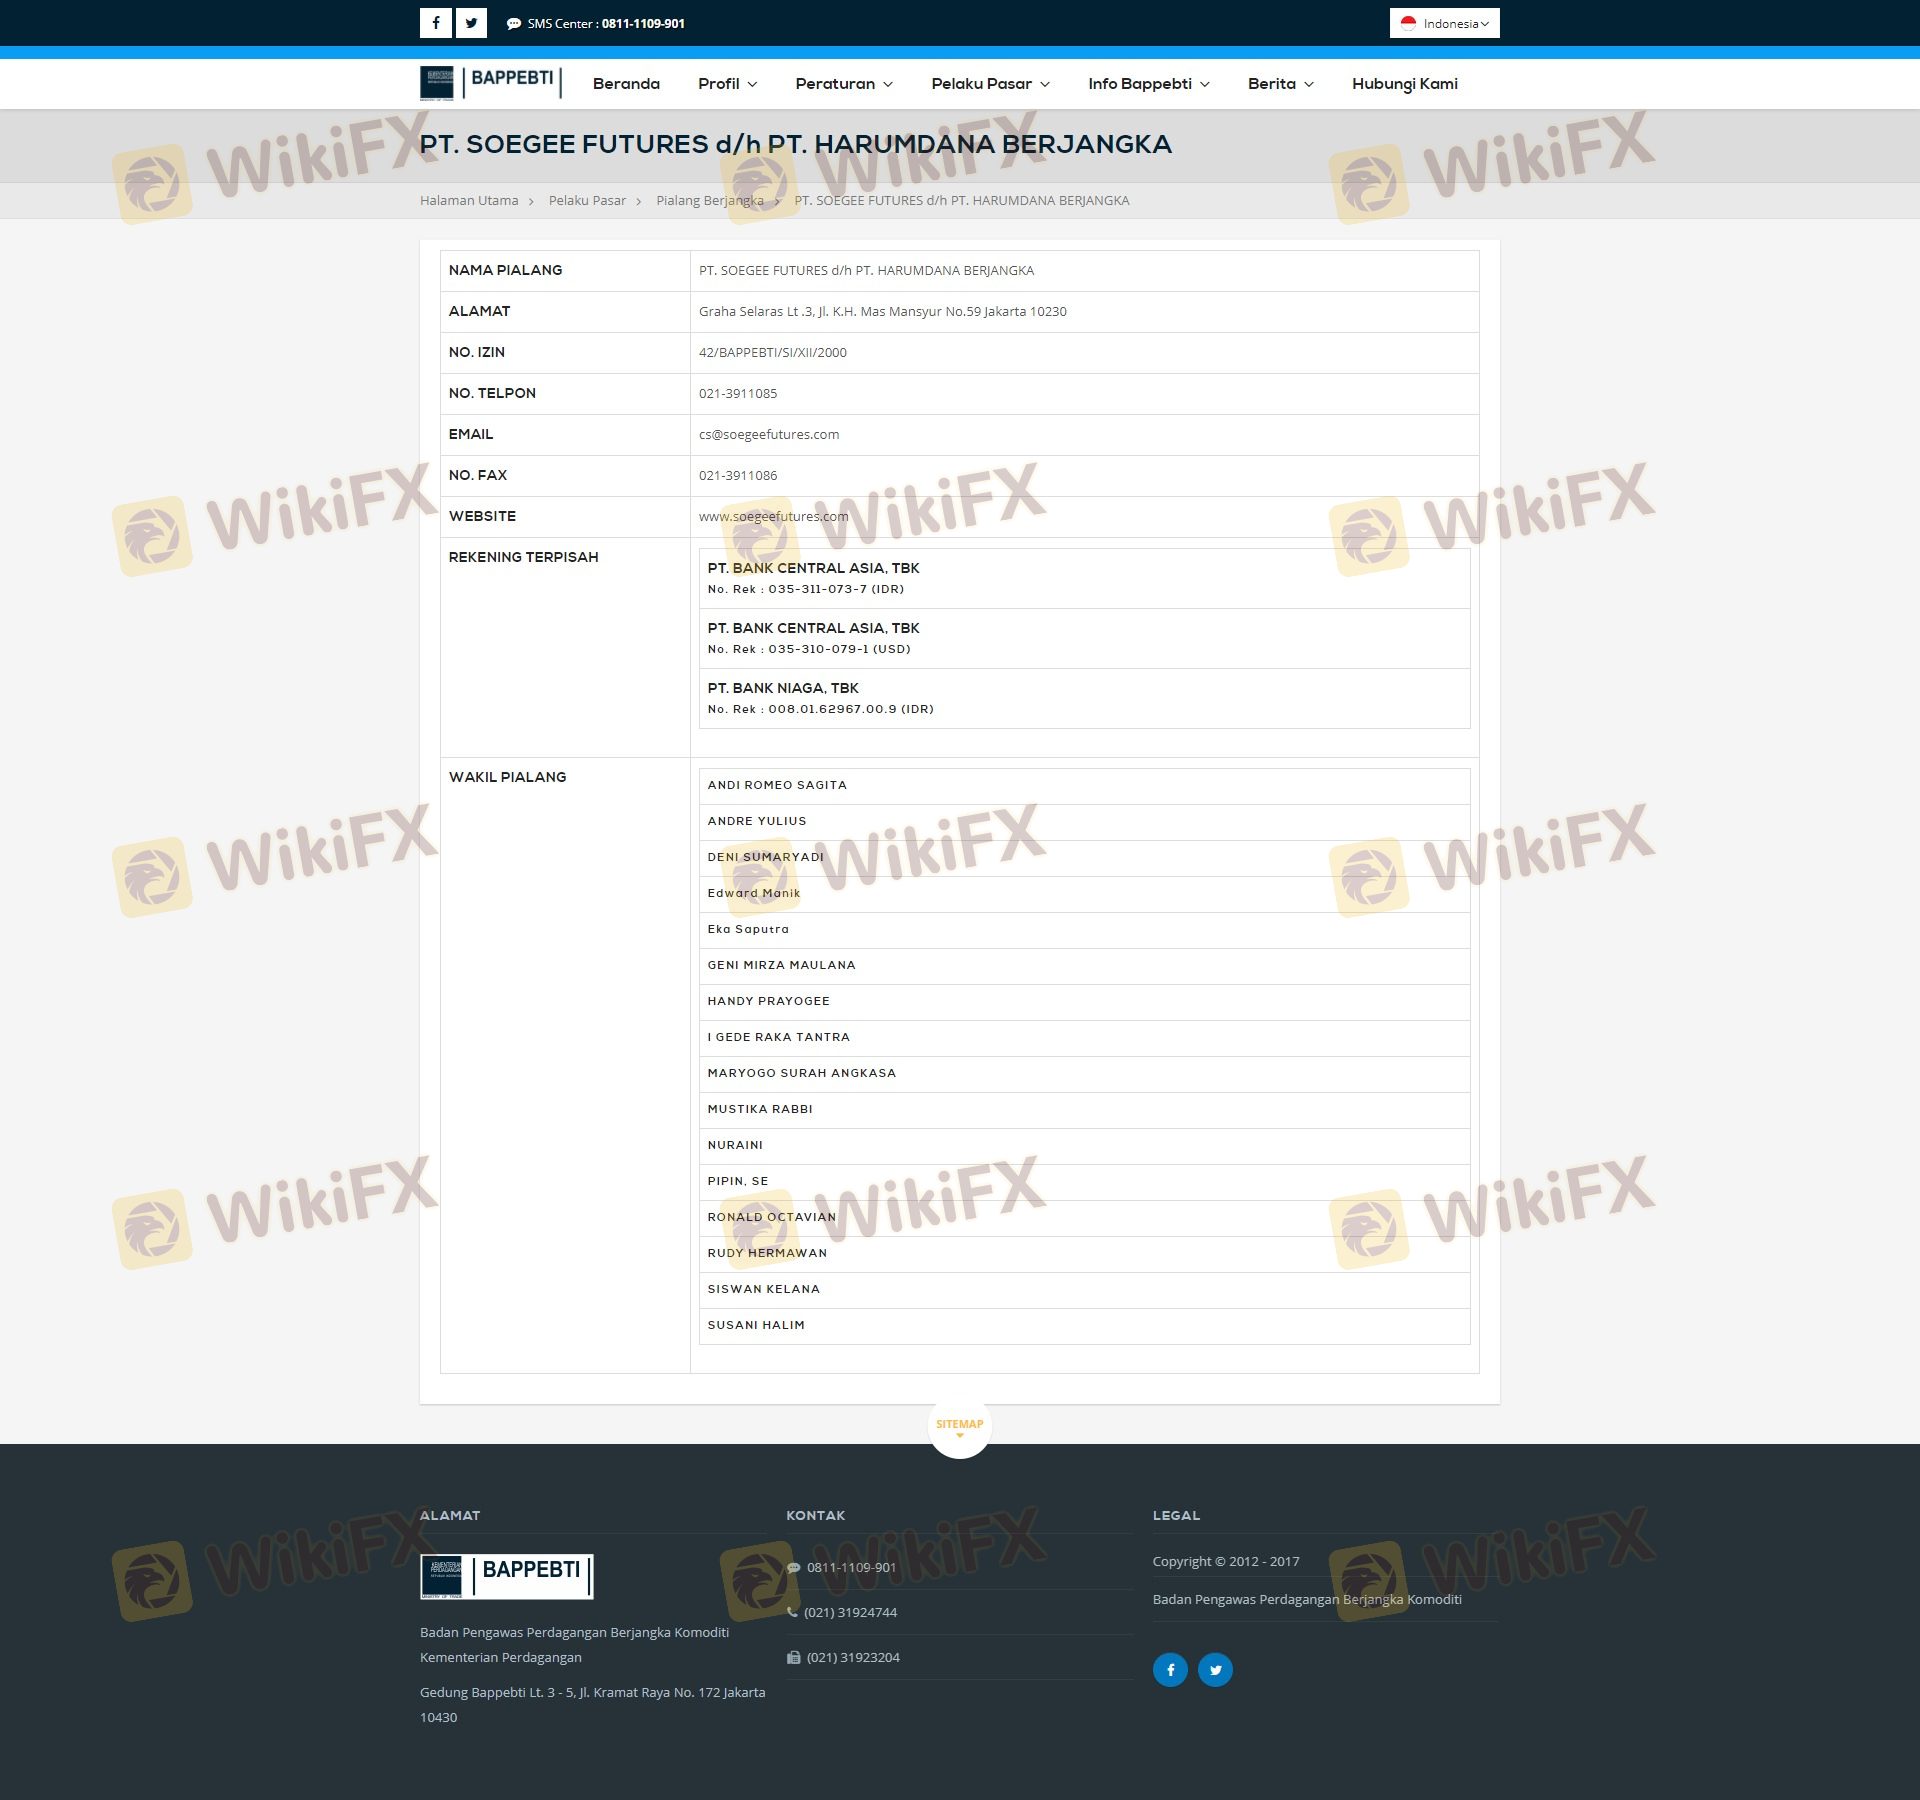The height and width of the screenshot is (1800, 1920).
Task: Expand the Peraturan menu
Action: pyautogui.click(x=843, y=84)
